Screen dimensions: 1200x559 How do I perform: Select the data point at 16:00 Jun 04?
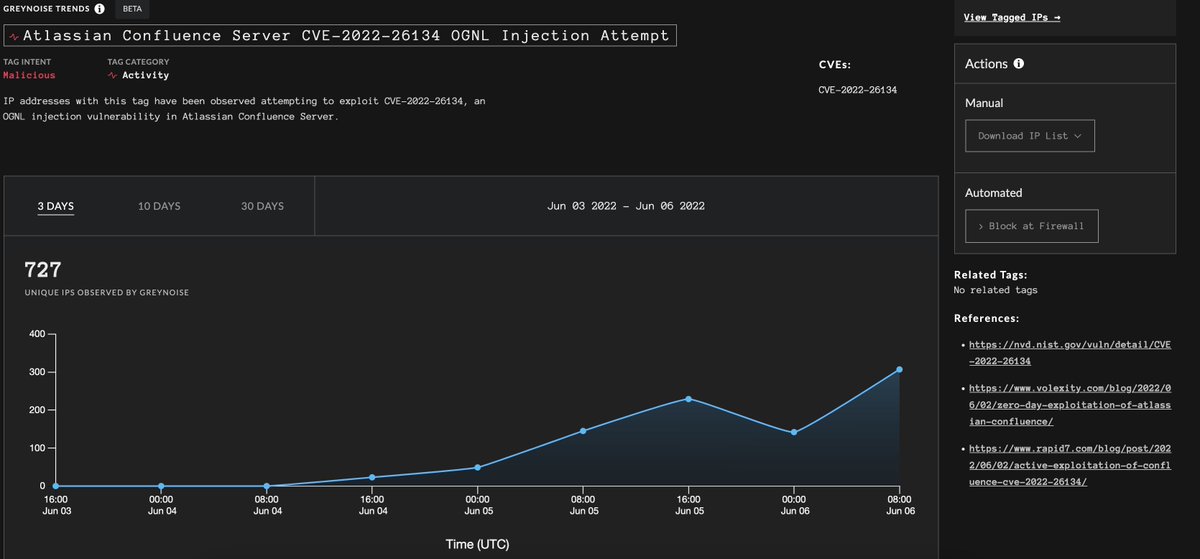click(372, 477)
